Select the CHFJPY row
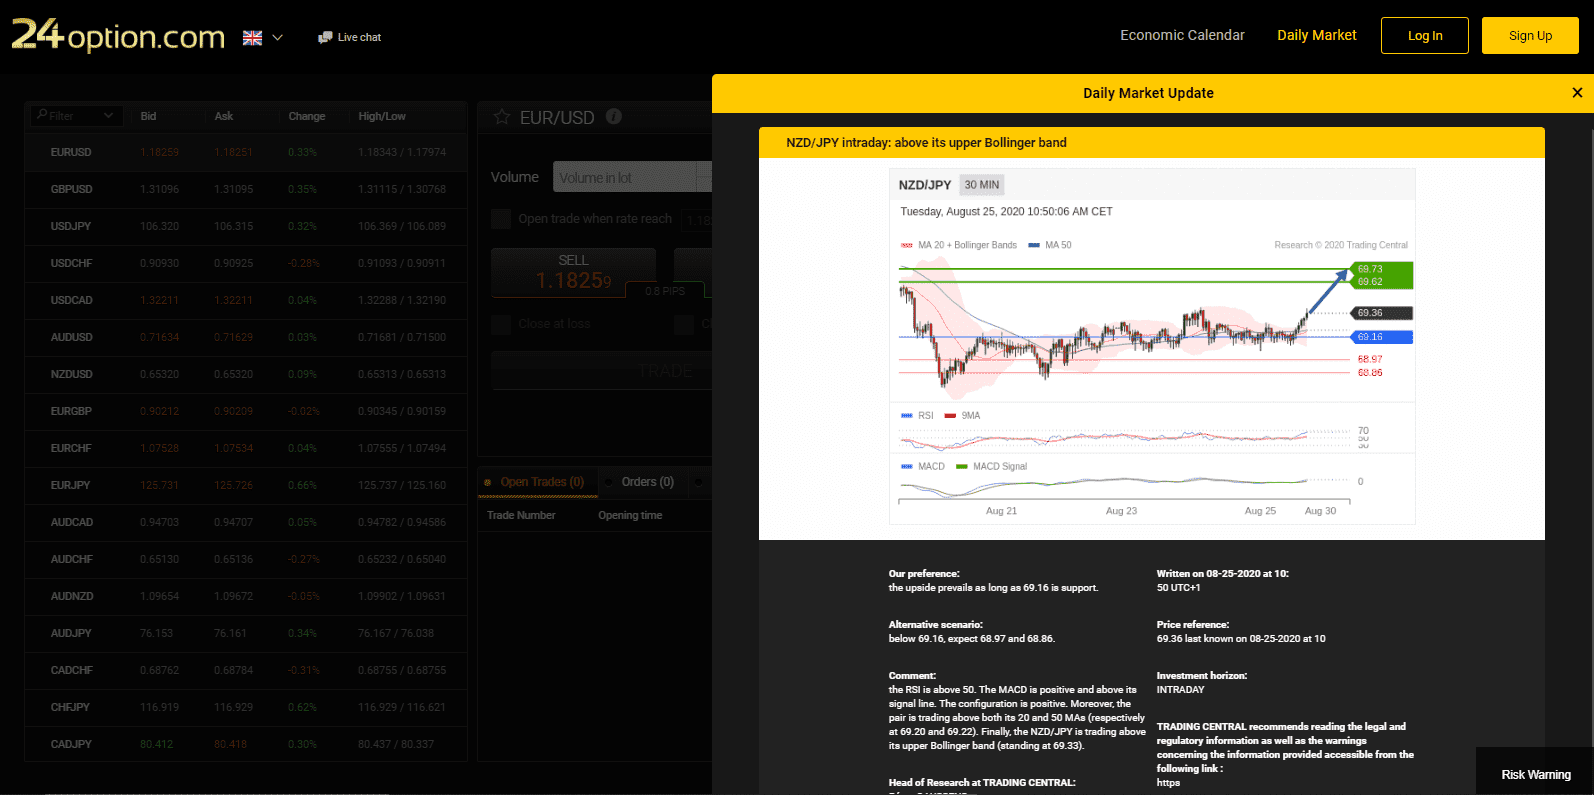The height and width of the screenshot is (795, 1594). click(x=246, y=707)
